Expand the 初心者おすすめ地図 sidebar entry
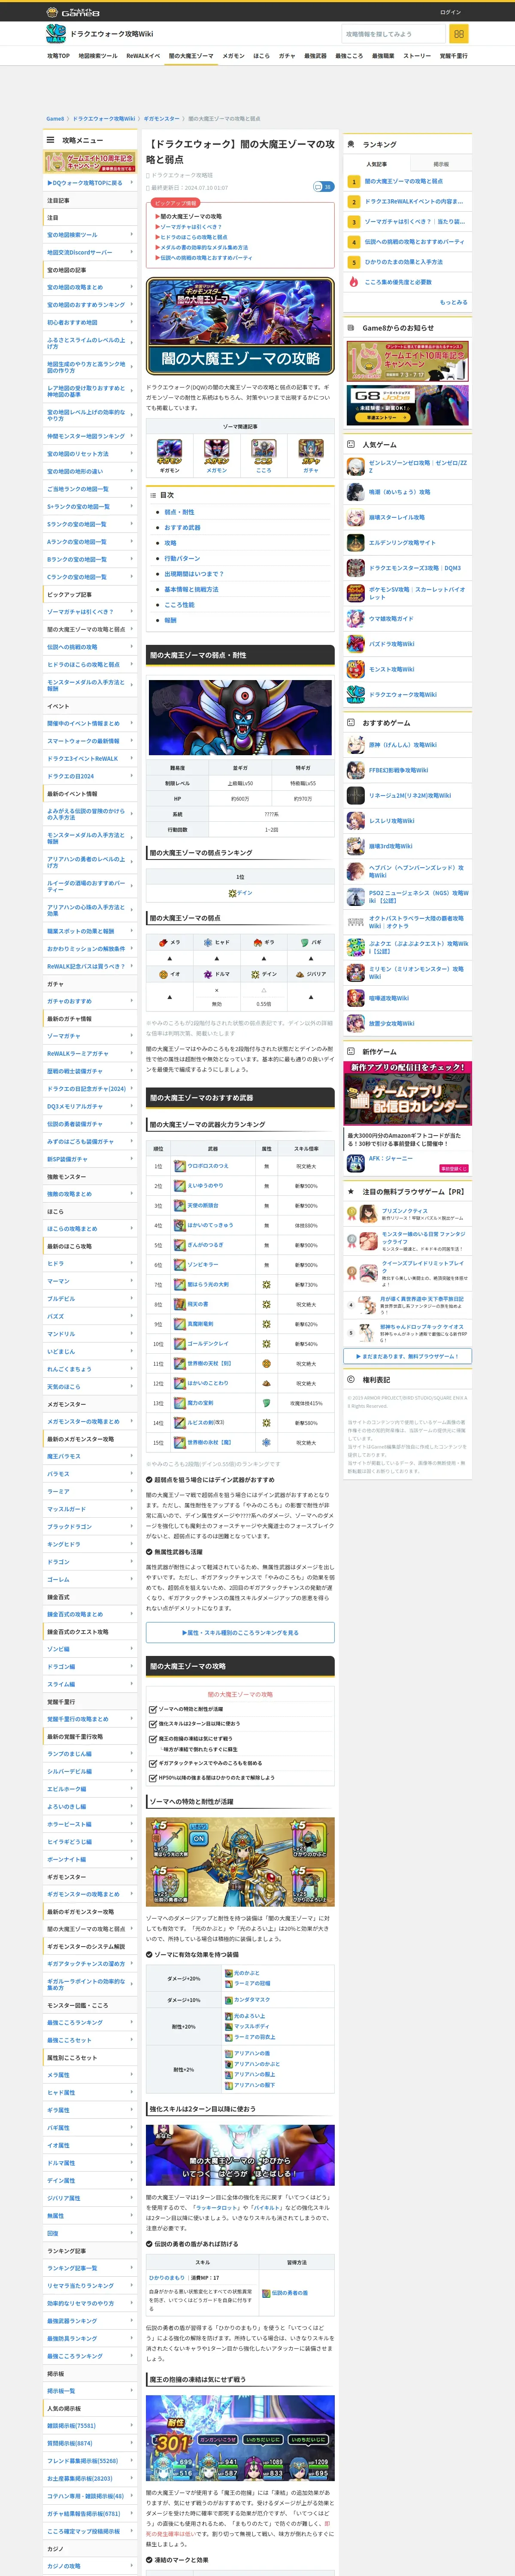The width and height of the screenshot is (515, 2576). click(x=90, y=323)
